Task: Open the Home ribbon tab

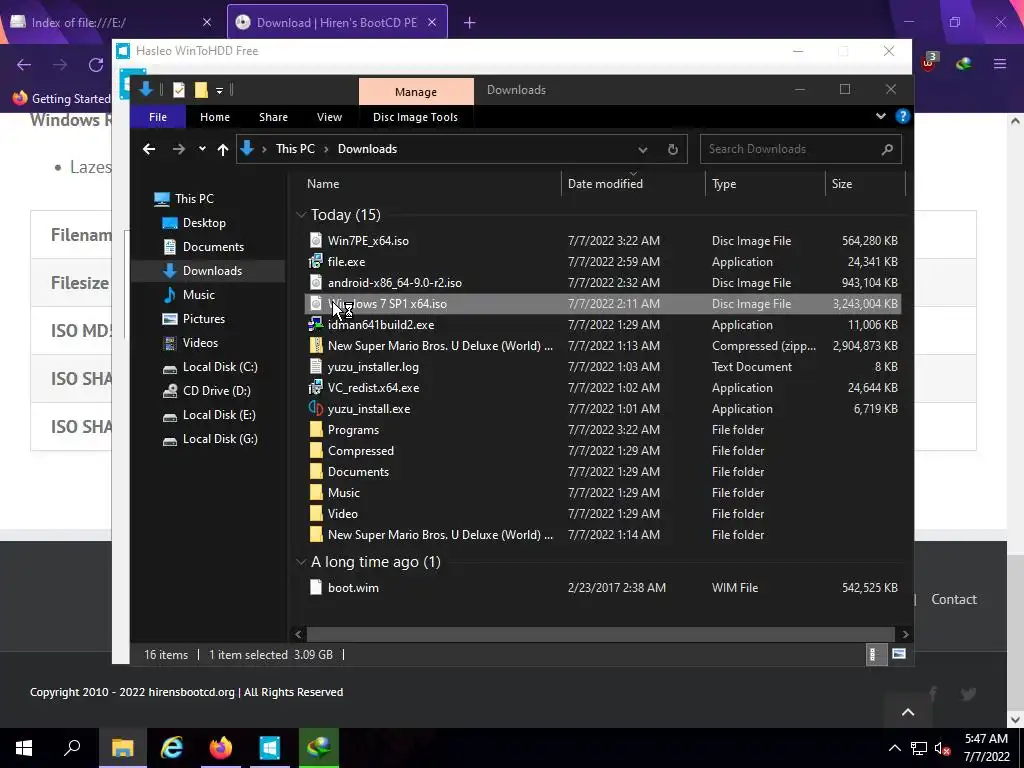Action: click(x=215, y=117)
